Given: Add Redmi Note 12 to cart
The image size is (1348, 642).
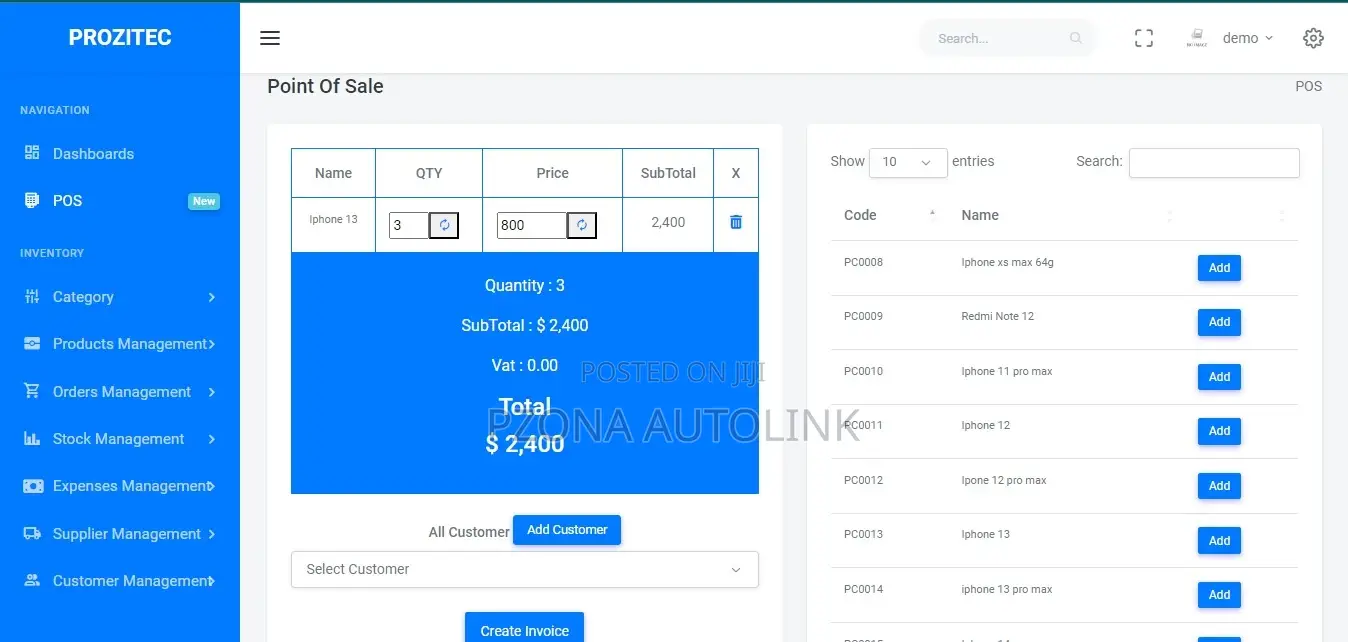Looking at the screenshot, I should point(1219,322).
